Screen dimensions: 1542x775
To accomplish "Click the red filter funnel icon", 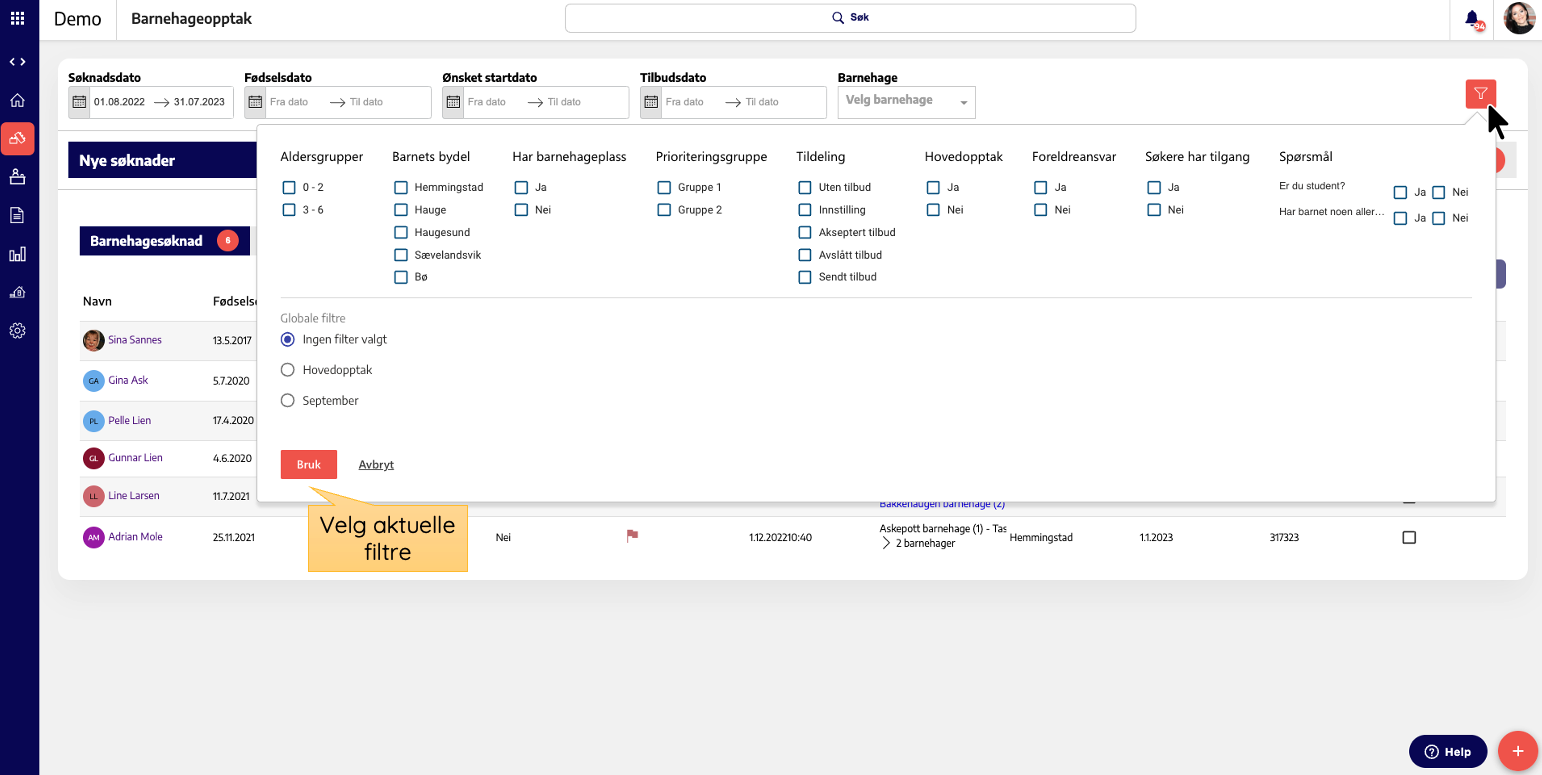I will (1480, 94).
